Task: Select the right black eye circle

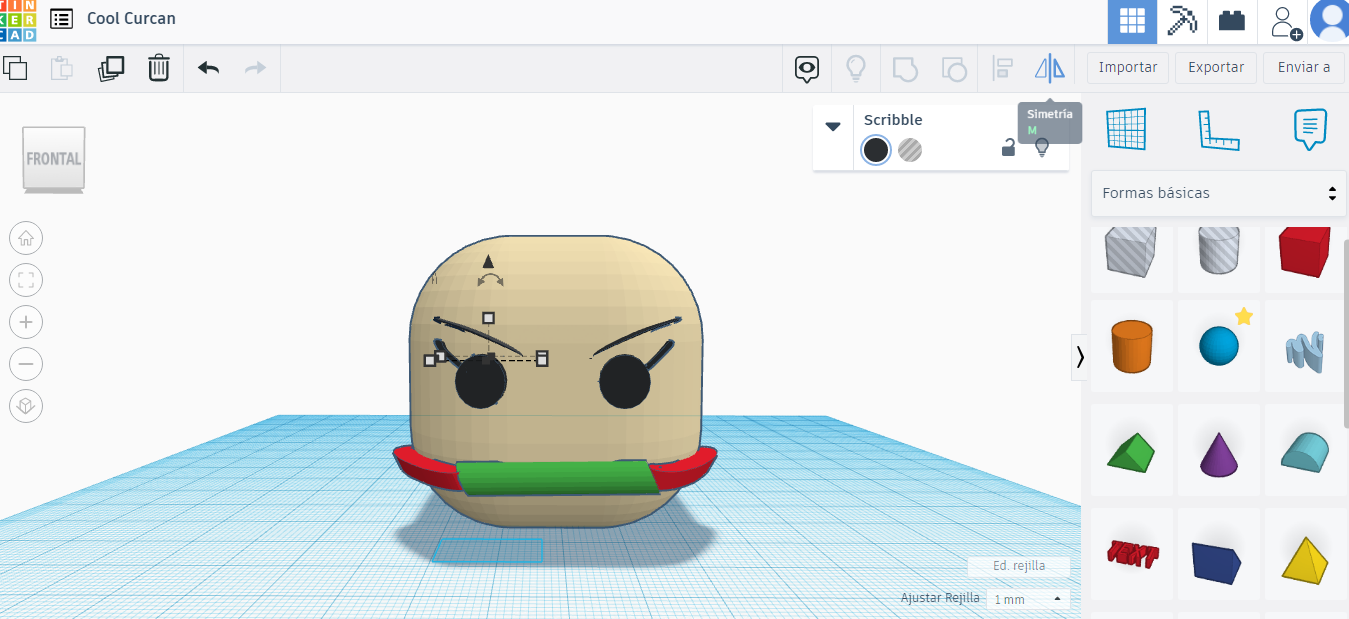Action: pyautogui.click(x=627, y=382)
